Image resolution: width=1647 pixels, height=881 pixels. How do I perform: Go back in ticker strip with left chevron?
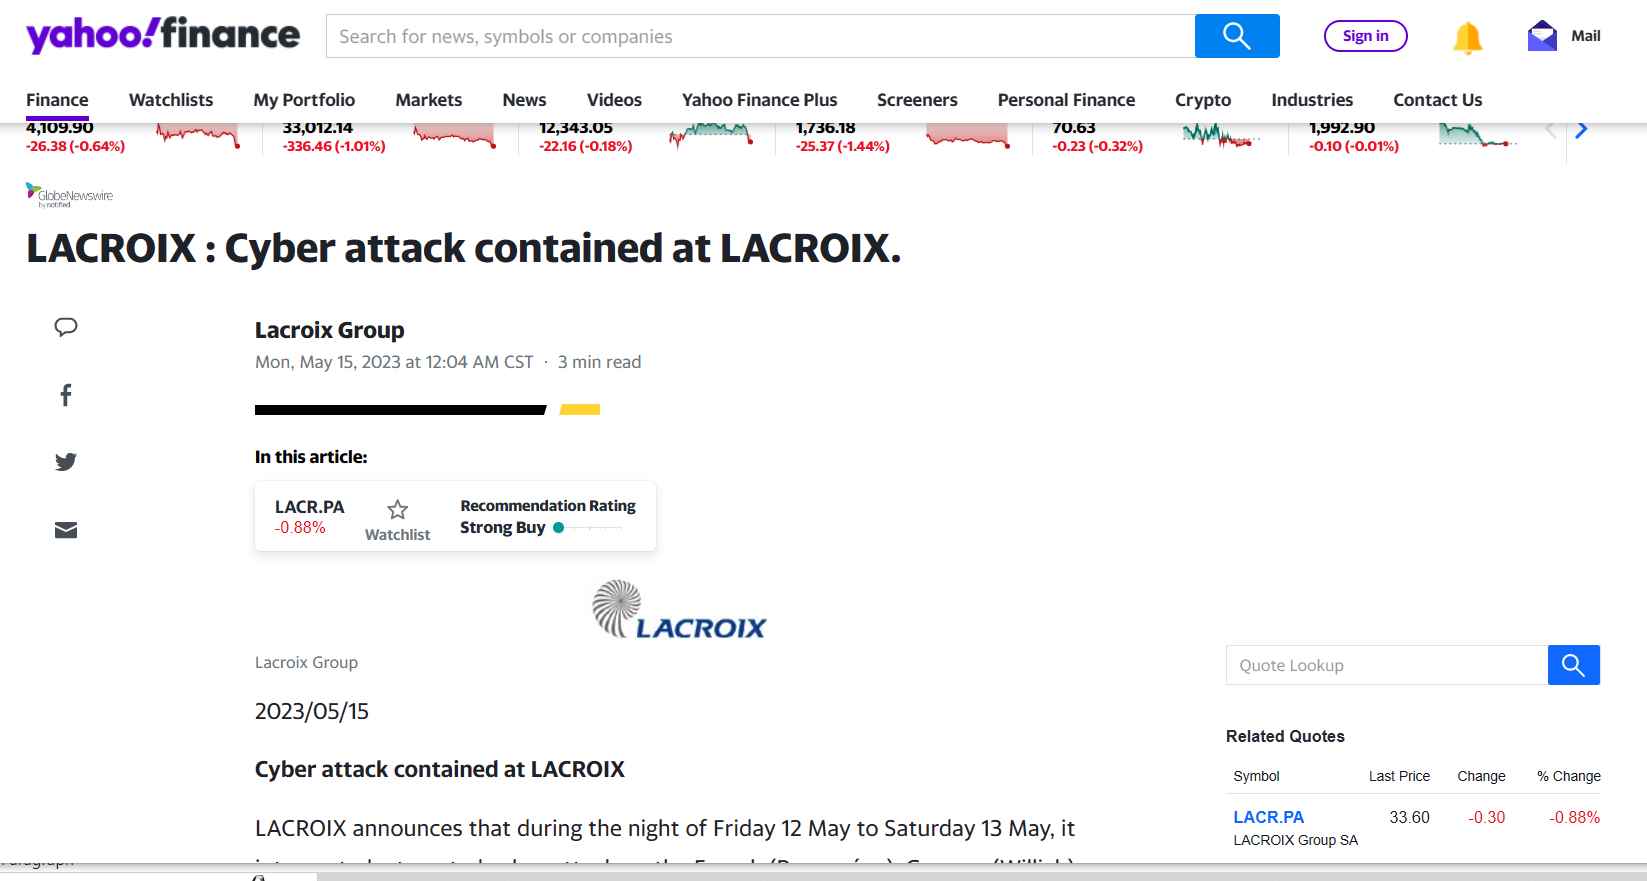[1551, 129]
